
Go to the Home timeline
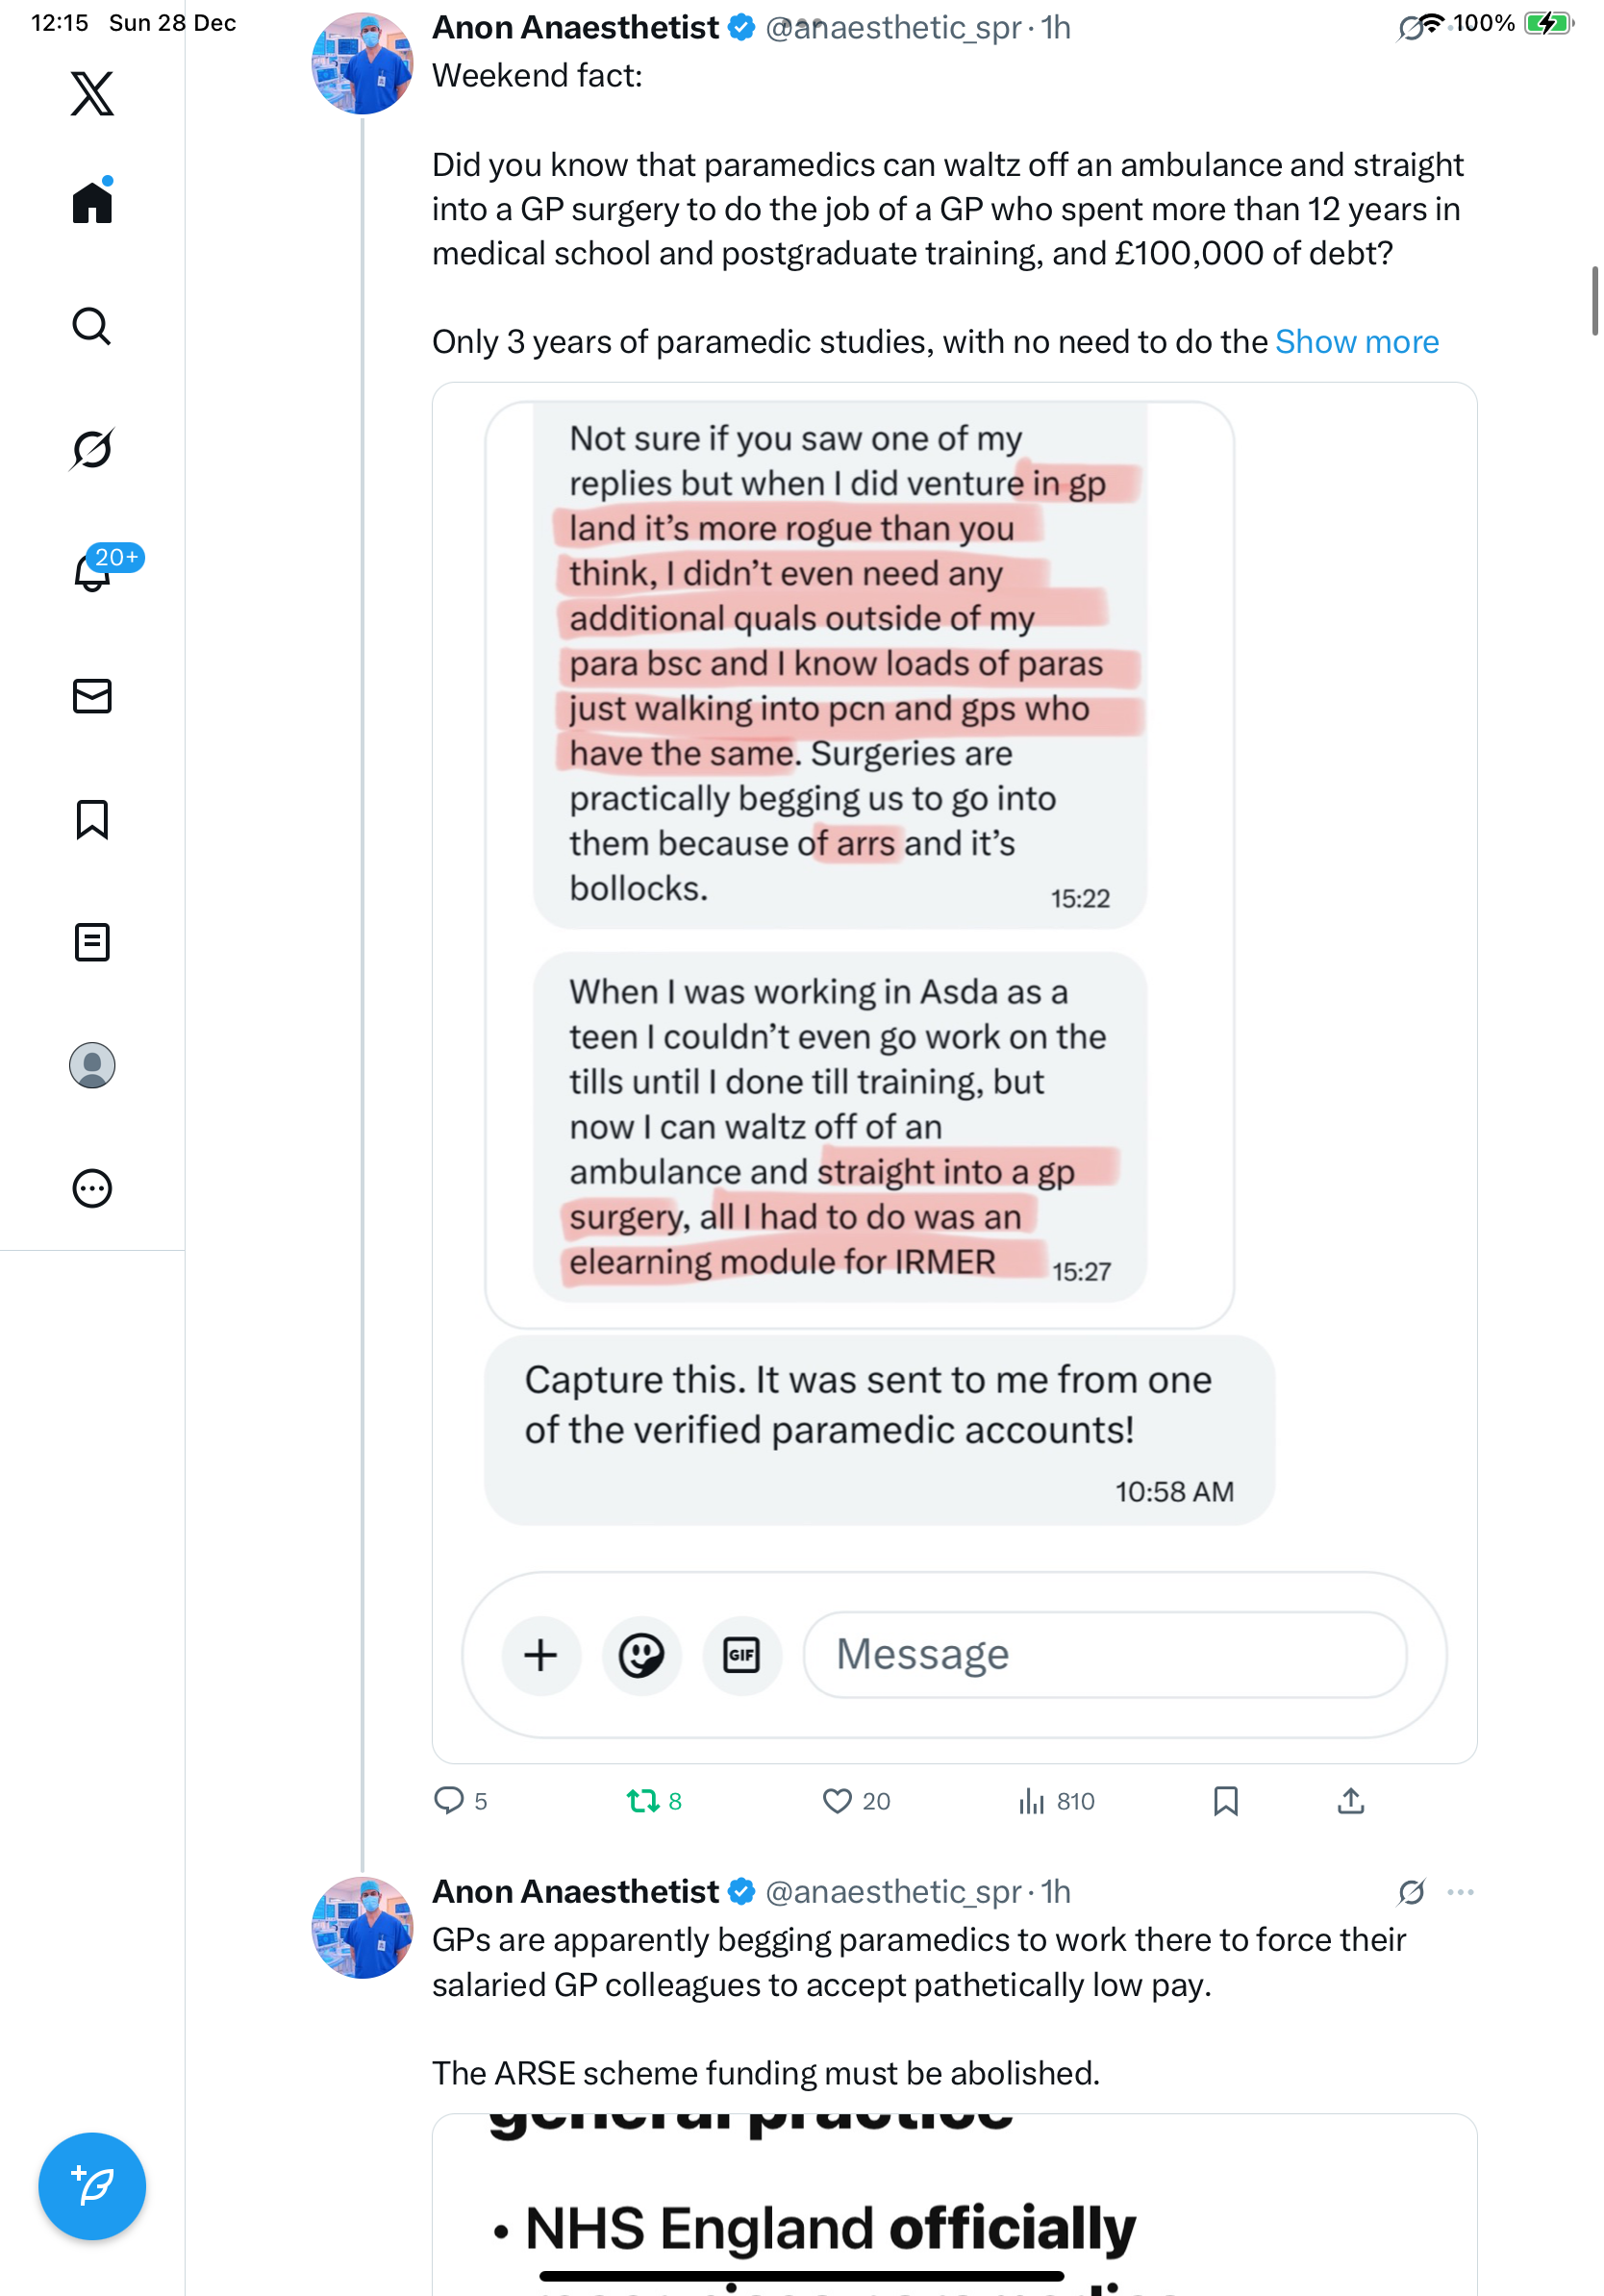[x=92, y=203]
